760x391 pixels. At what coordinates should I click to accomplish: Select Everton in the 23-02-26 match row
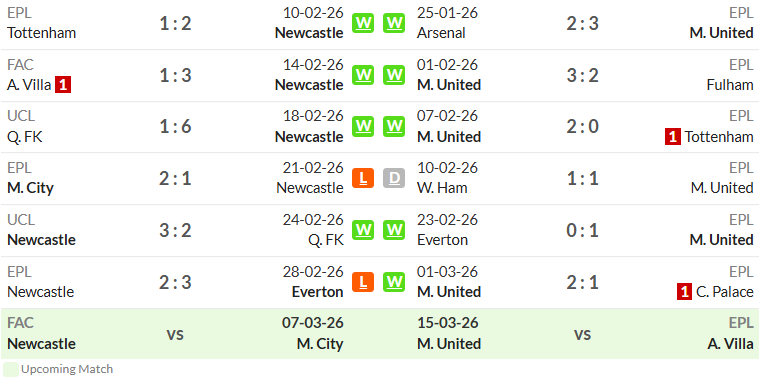click(x=443, y=240)
